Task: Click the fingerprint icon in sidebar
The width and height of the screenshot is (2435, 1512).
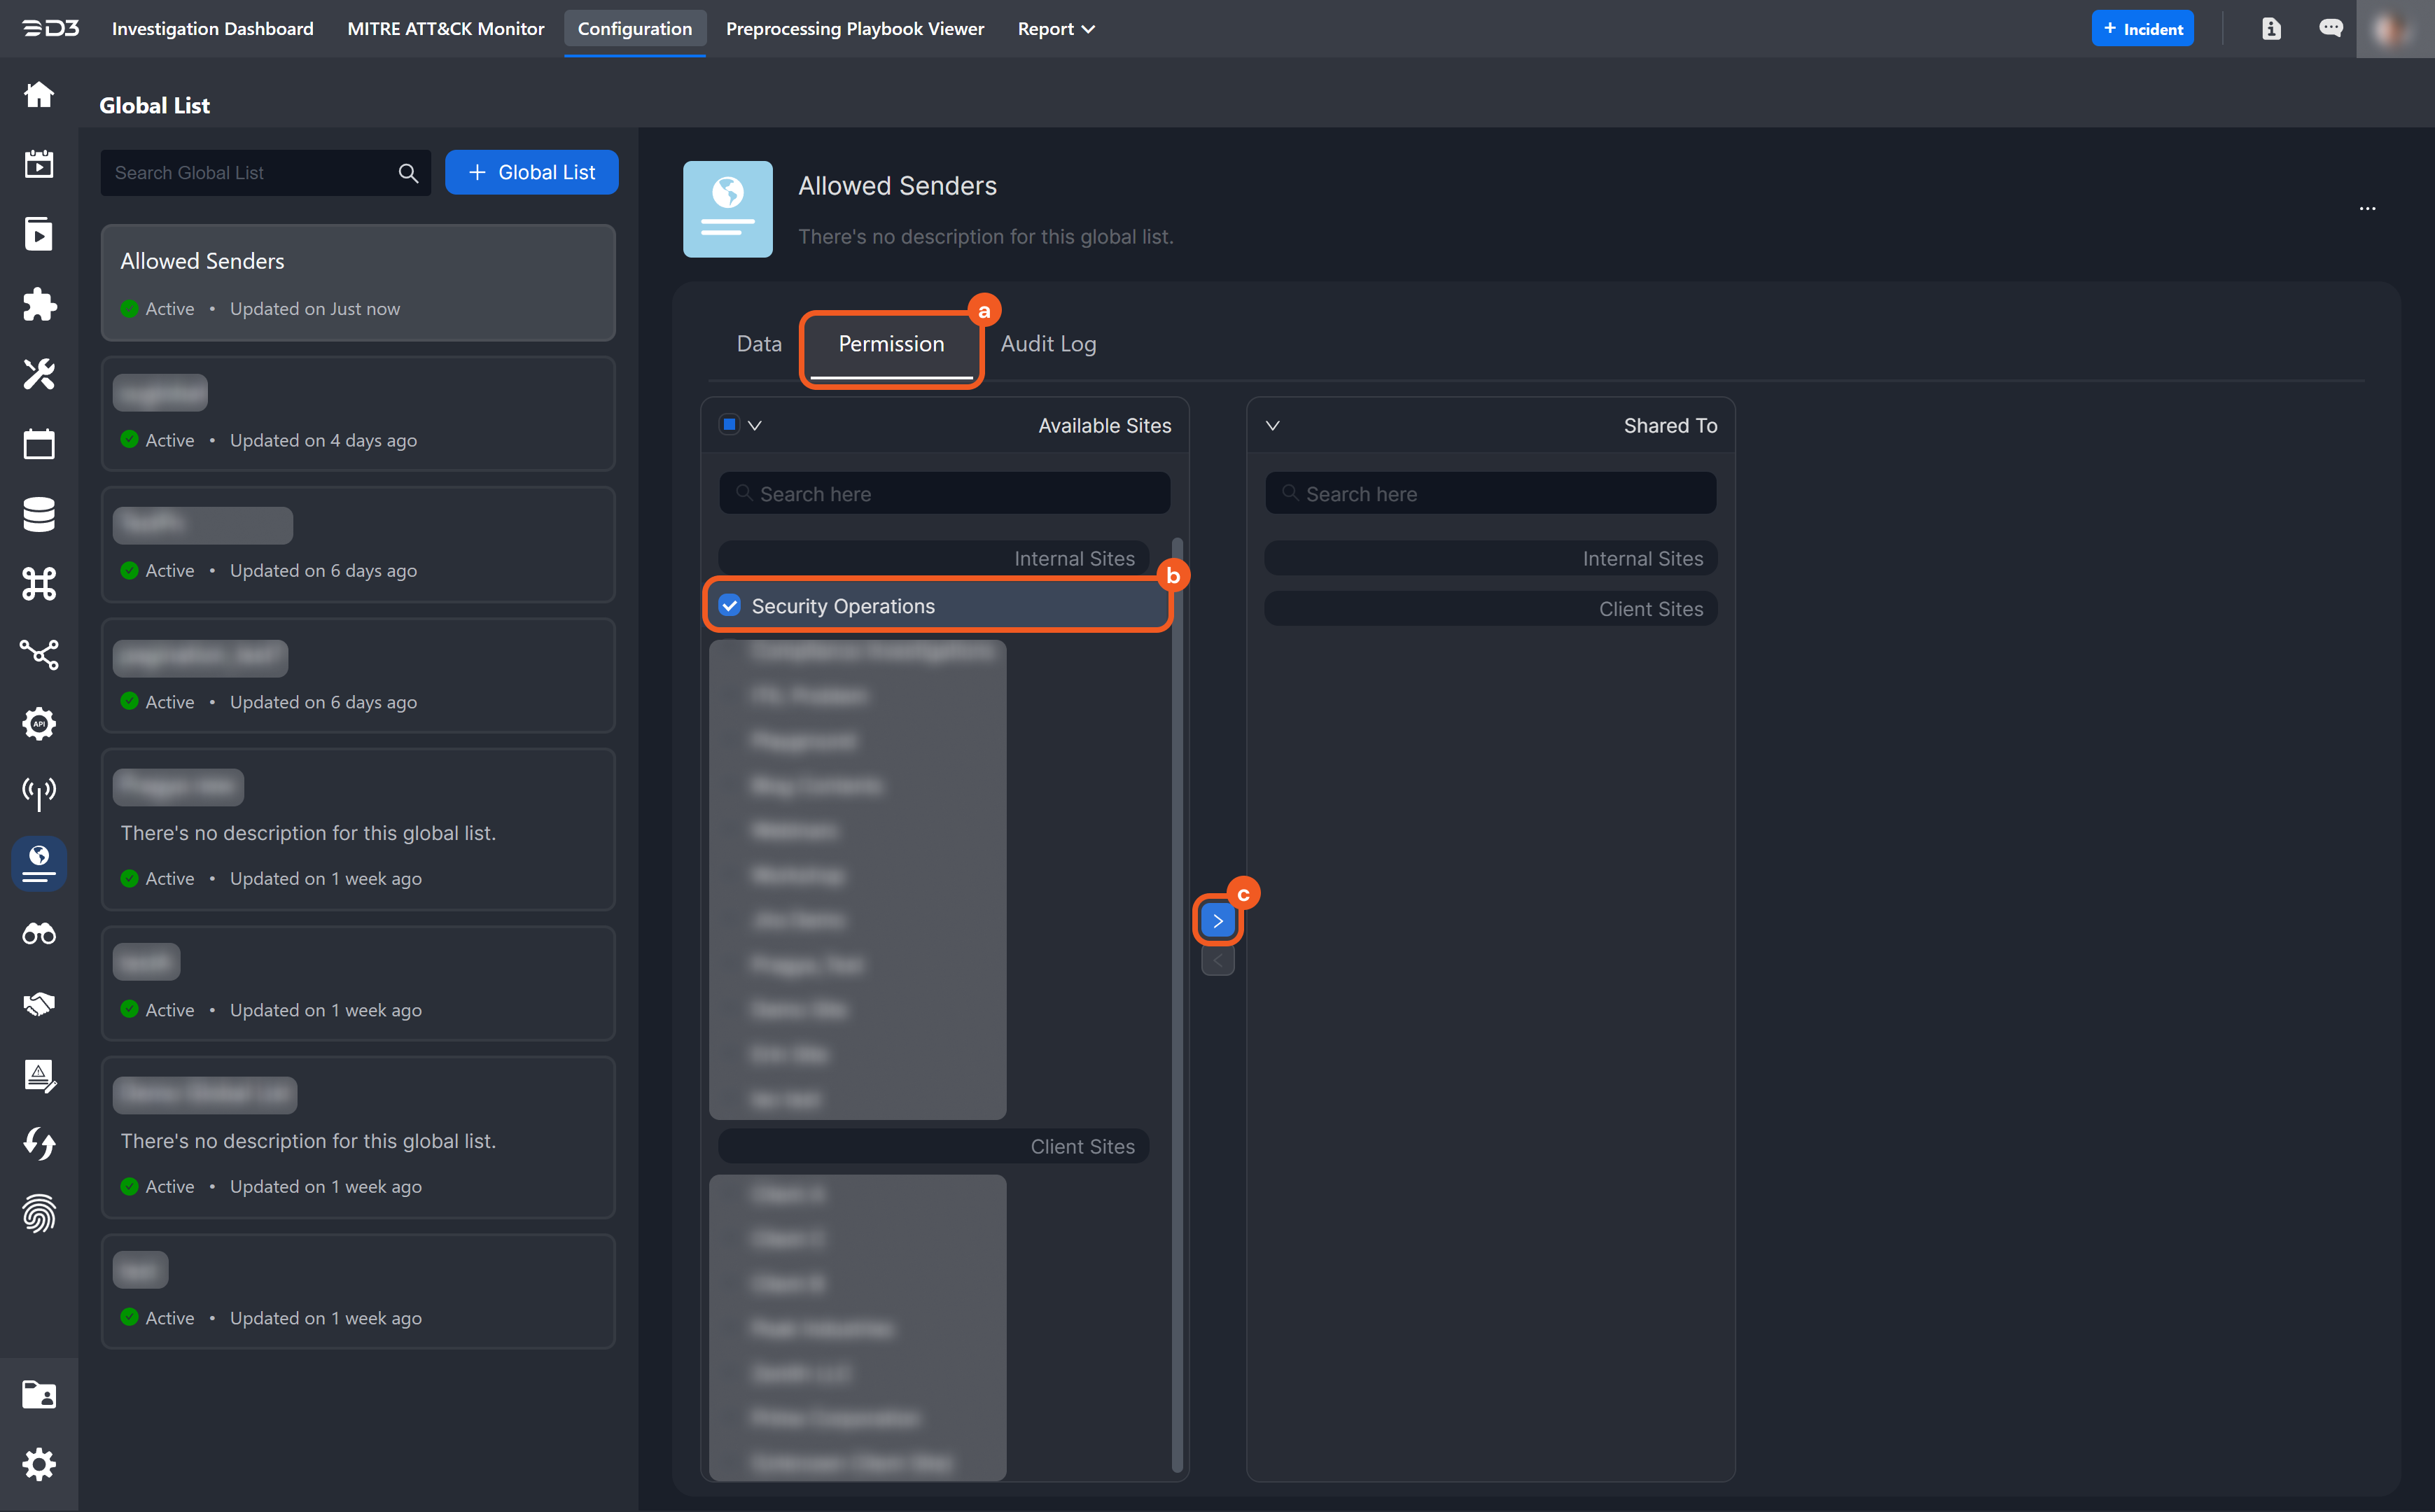Action: 39,1213
